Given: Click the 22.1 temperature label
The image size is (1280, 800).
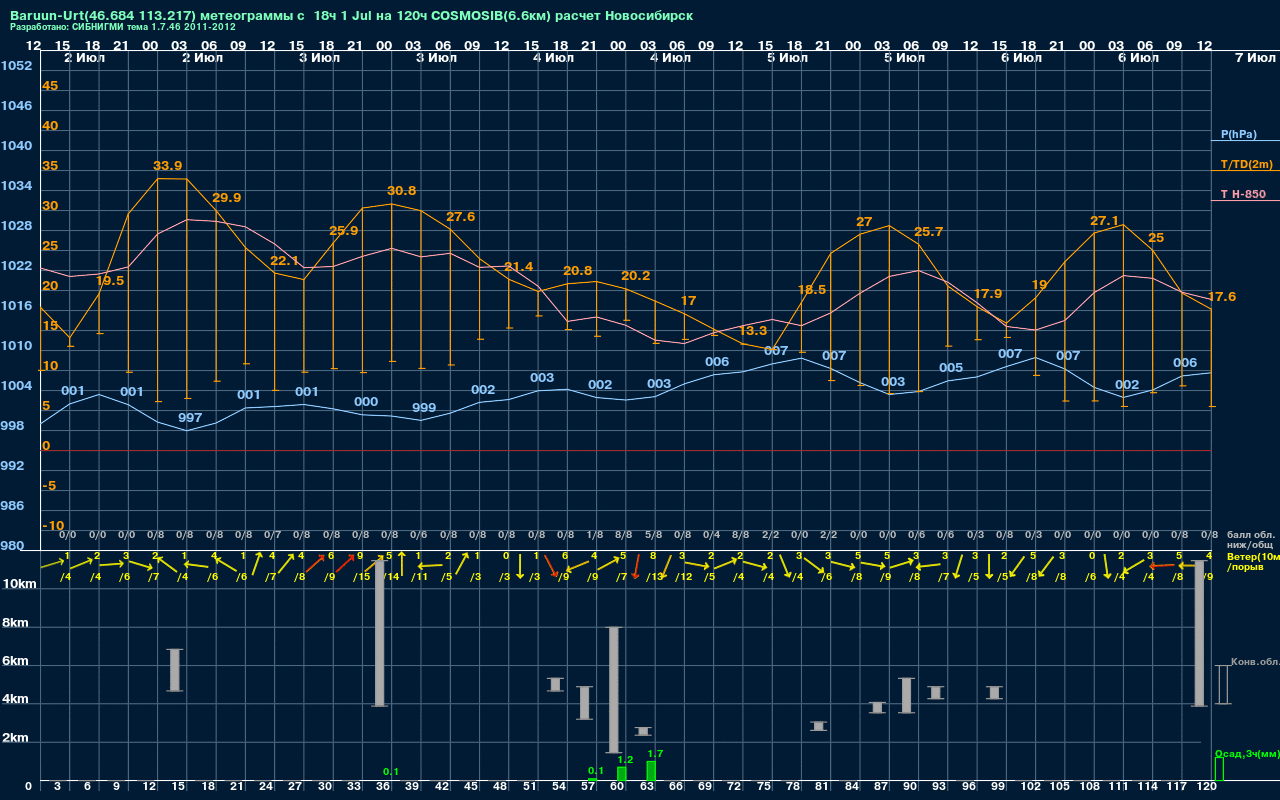Looking at the screenshot, I should (x=285, y=261).
